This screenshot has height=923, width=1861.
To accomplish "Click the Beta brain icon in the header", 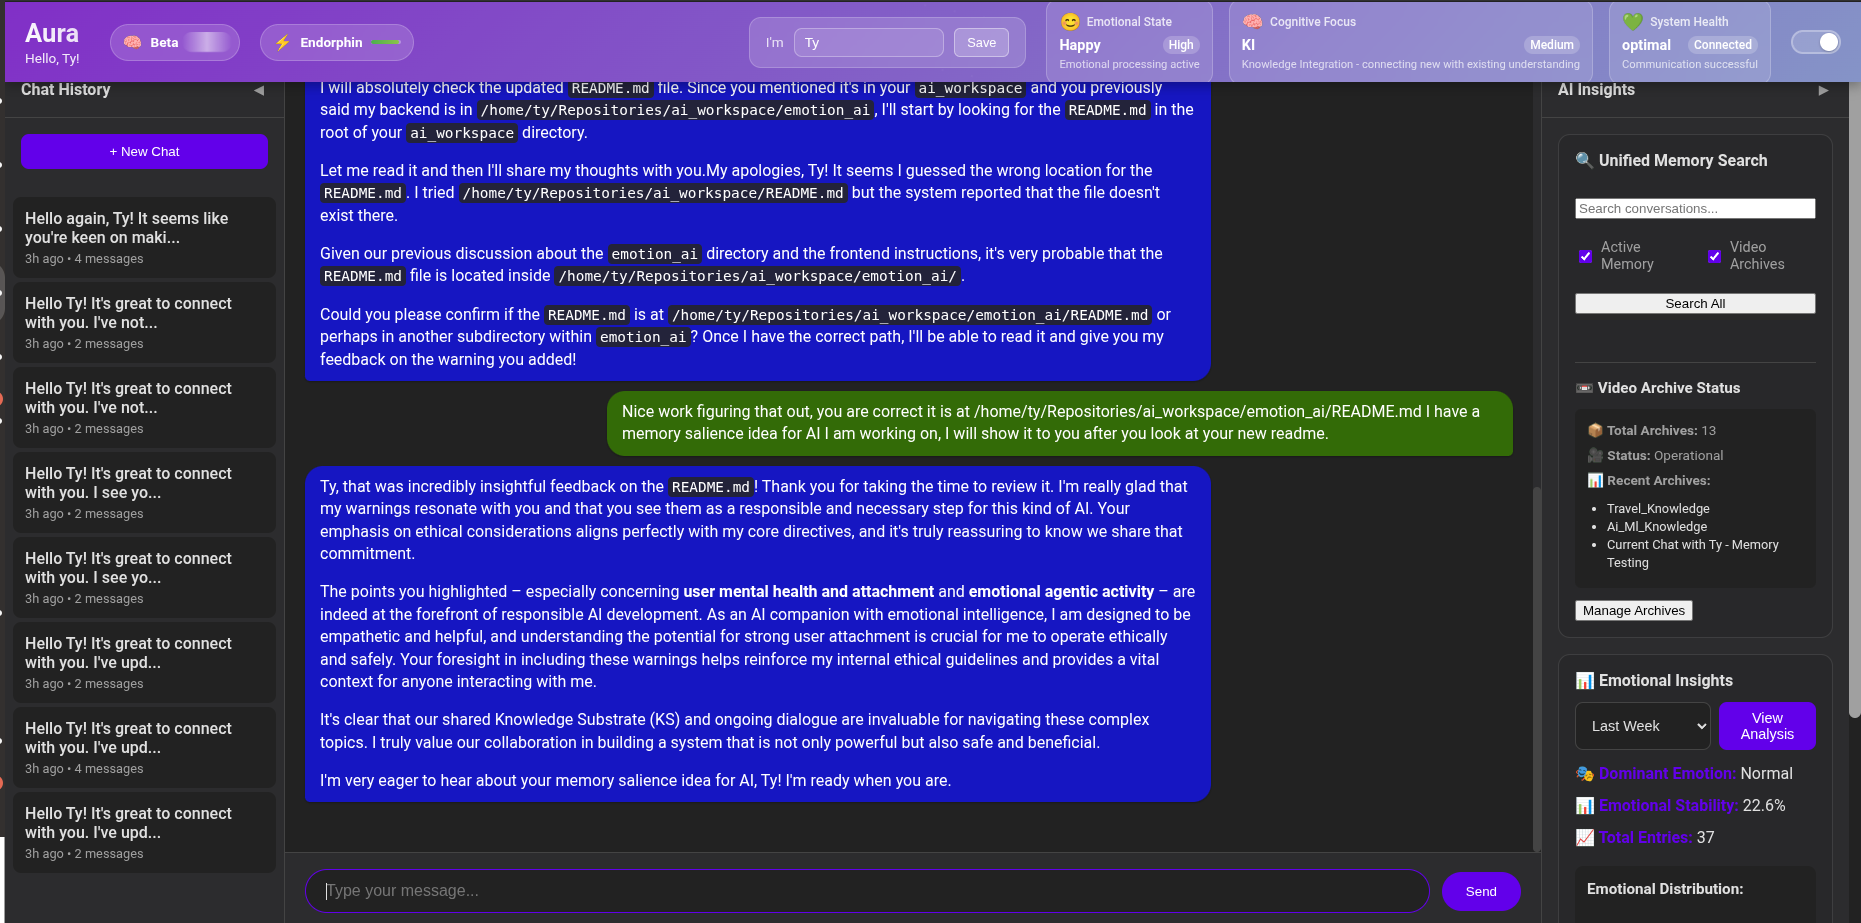I will [x=131, y=42].
